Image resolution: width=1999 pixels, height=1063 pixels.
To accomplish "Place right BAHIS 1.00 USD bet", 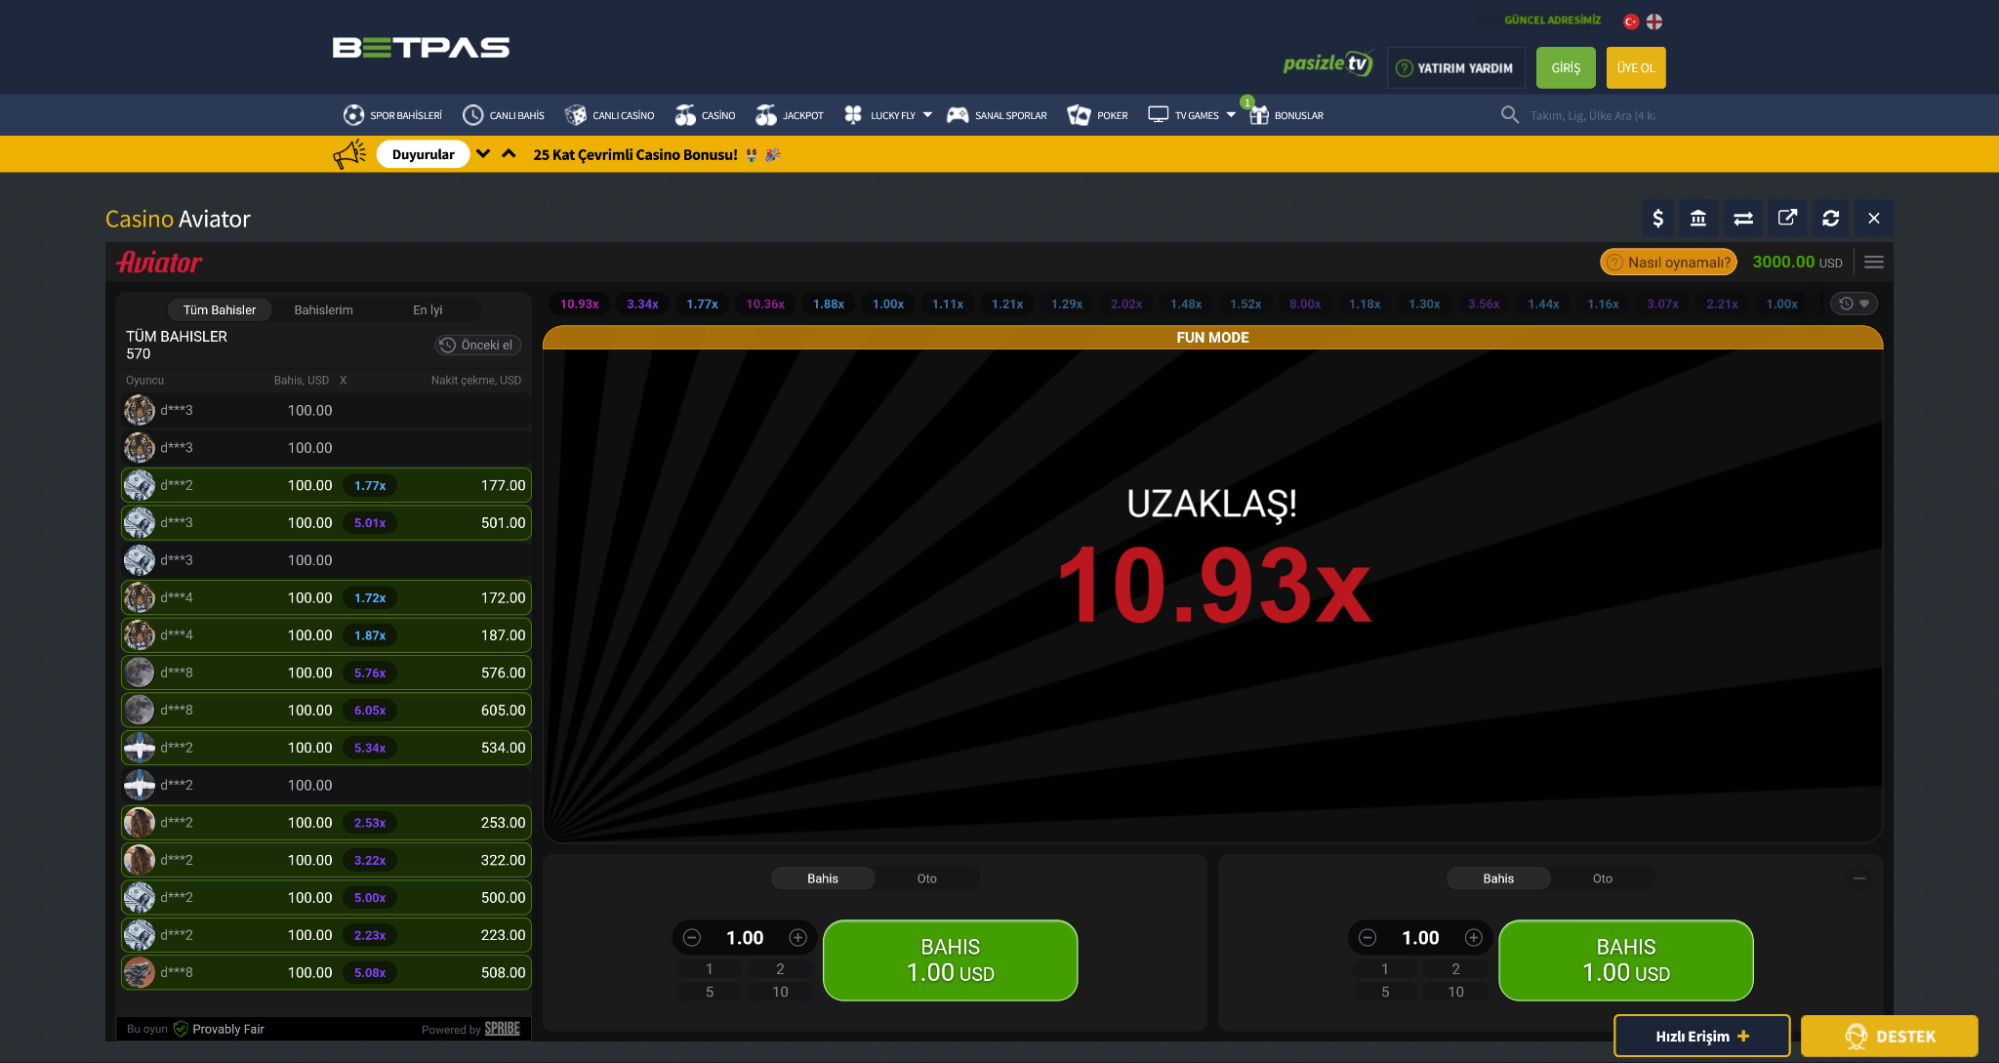I will coord(1626,960).
